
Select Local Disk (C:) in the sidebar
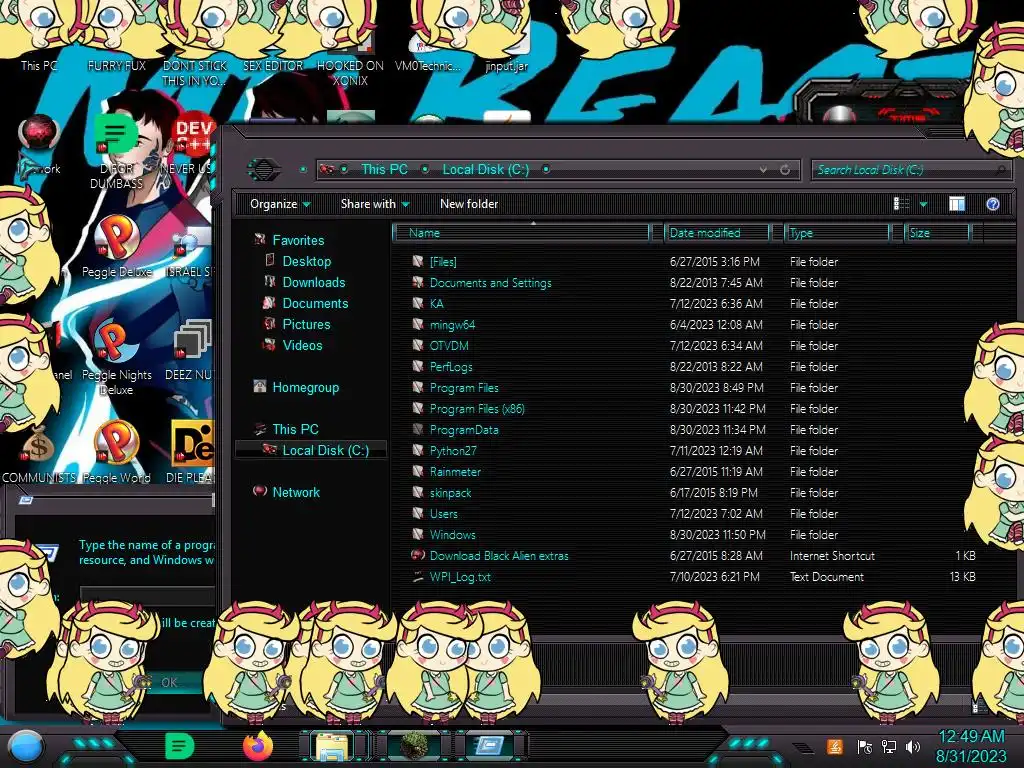click(x=325, y=450)
